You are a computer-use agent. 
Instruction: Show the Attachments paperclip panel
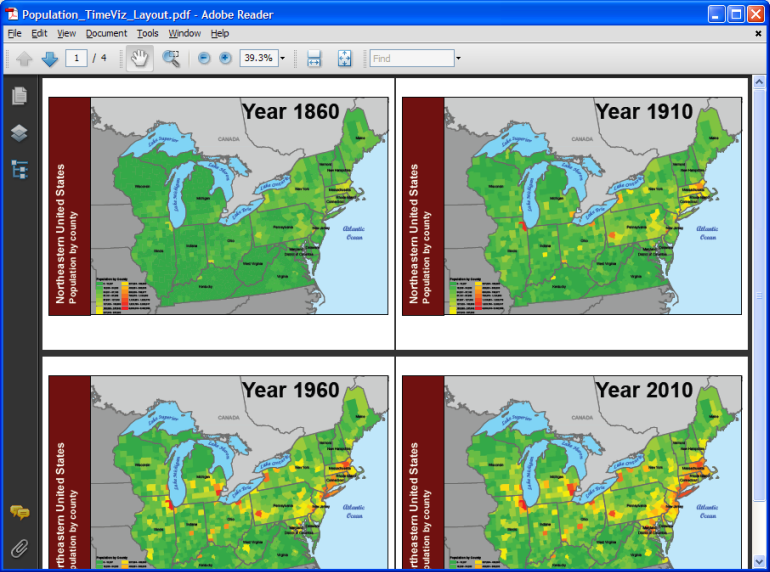tap(19, 547)
